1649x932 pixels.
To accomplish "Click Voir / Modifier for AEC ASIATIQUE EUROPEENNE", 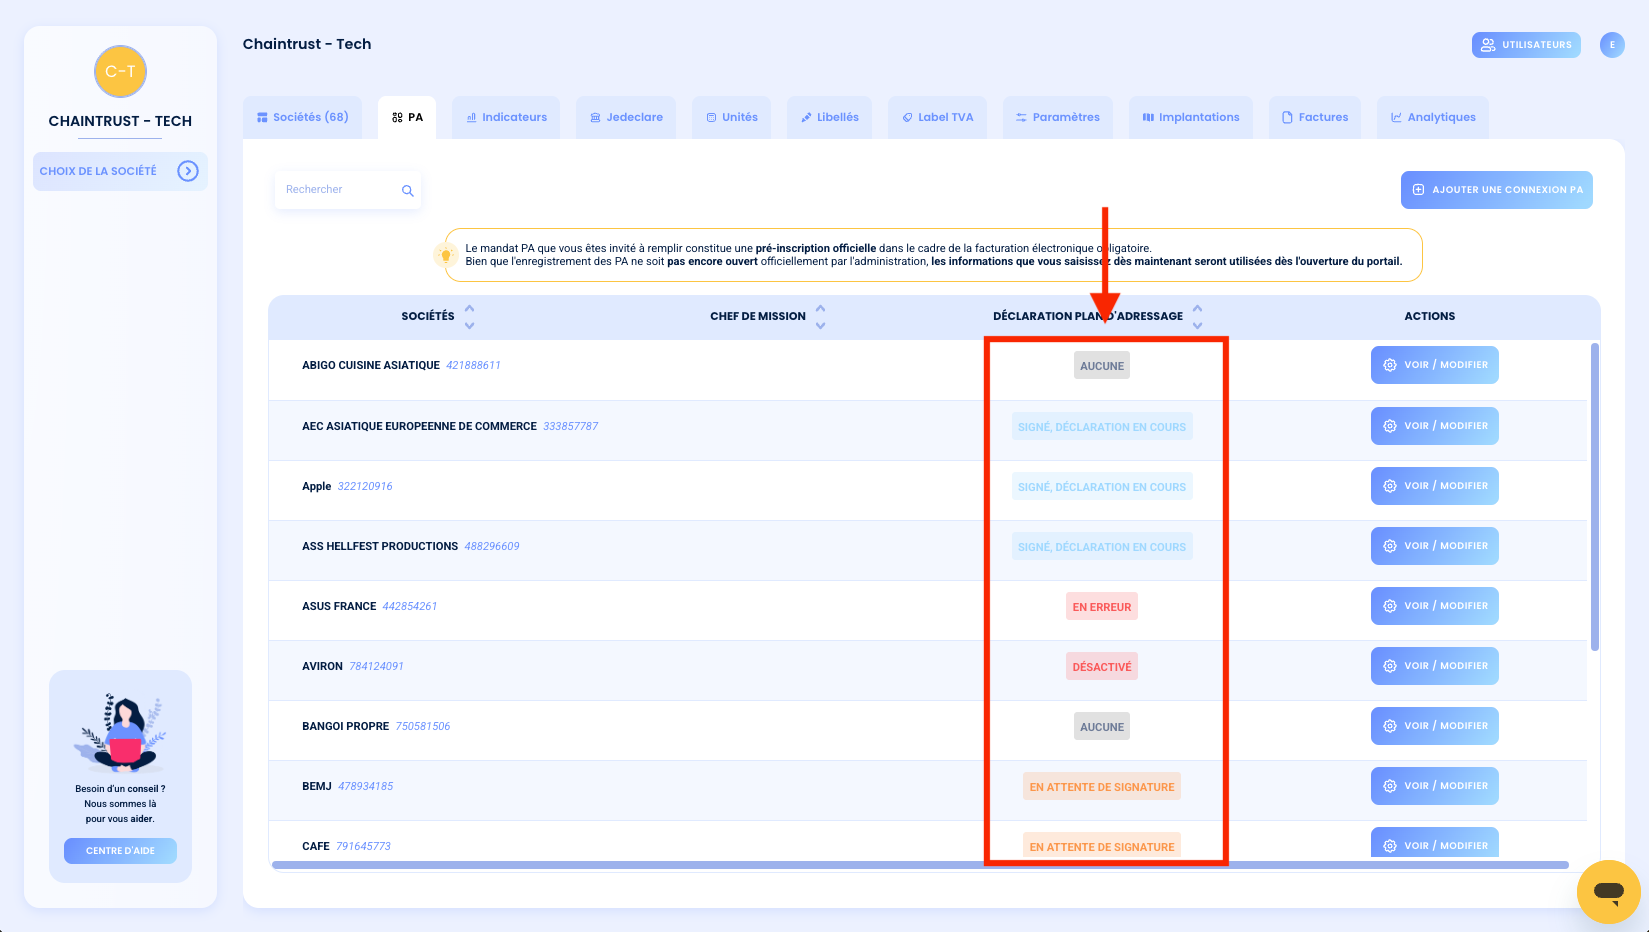I will [x=1435, y=426].
